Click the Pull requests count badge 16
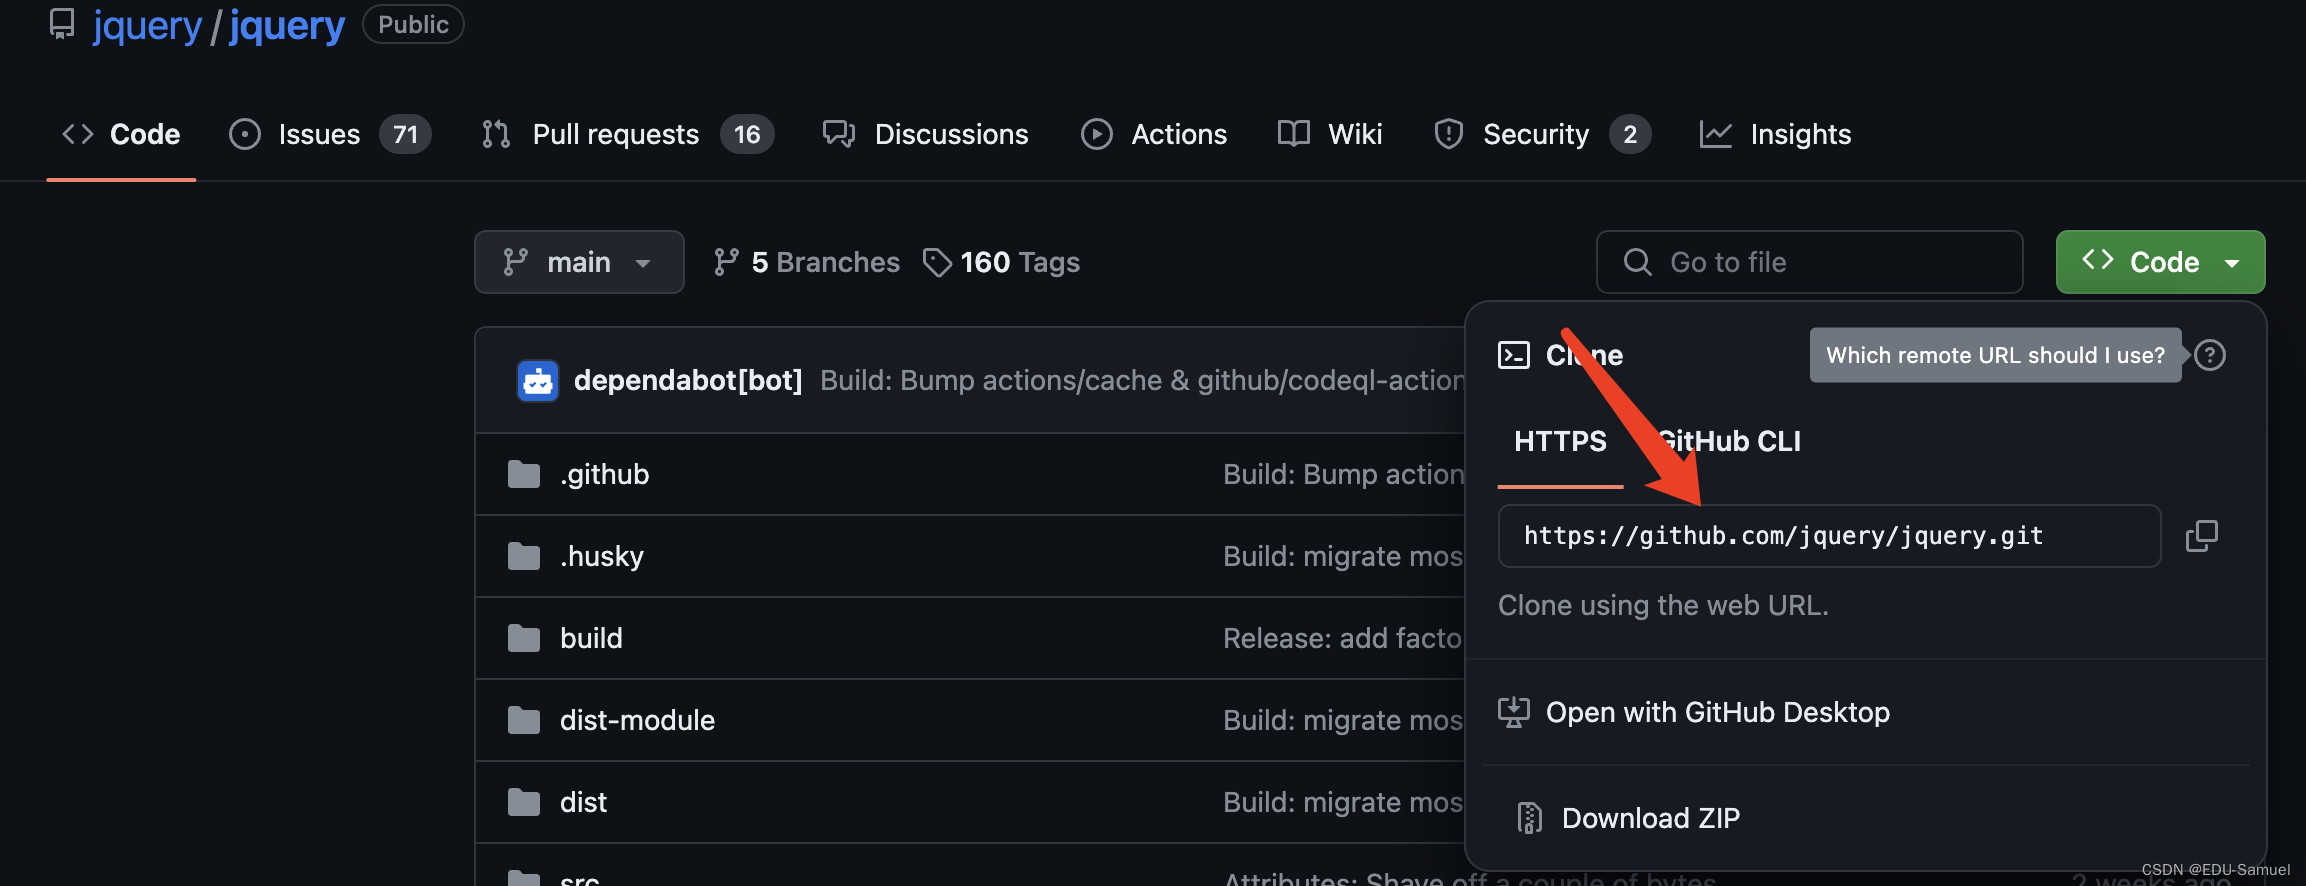The image size is (2306, 886). (747, 134)
